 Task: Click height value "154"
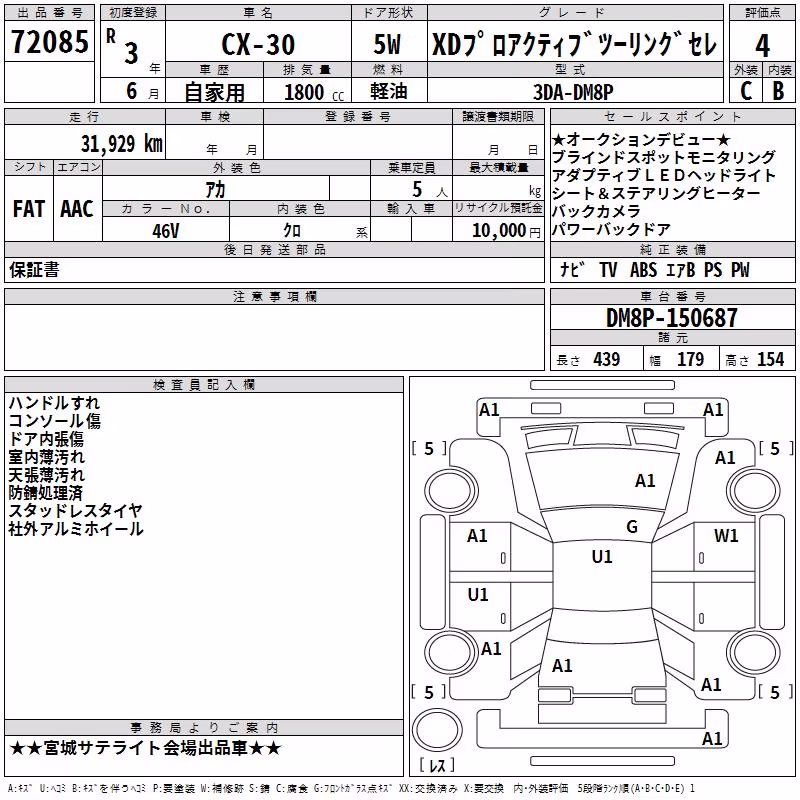click(770, 359)
